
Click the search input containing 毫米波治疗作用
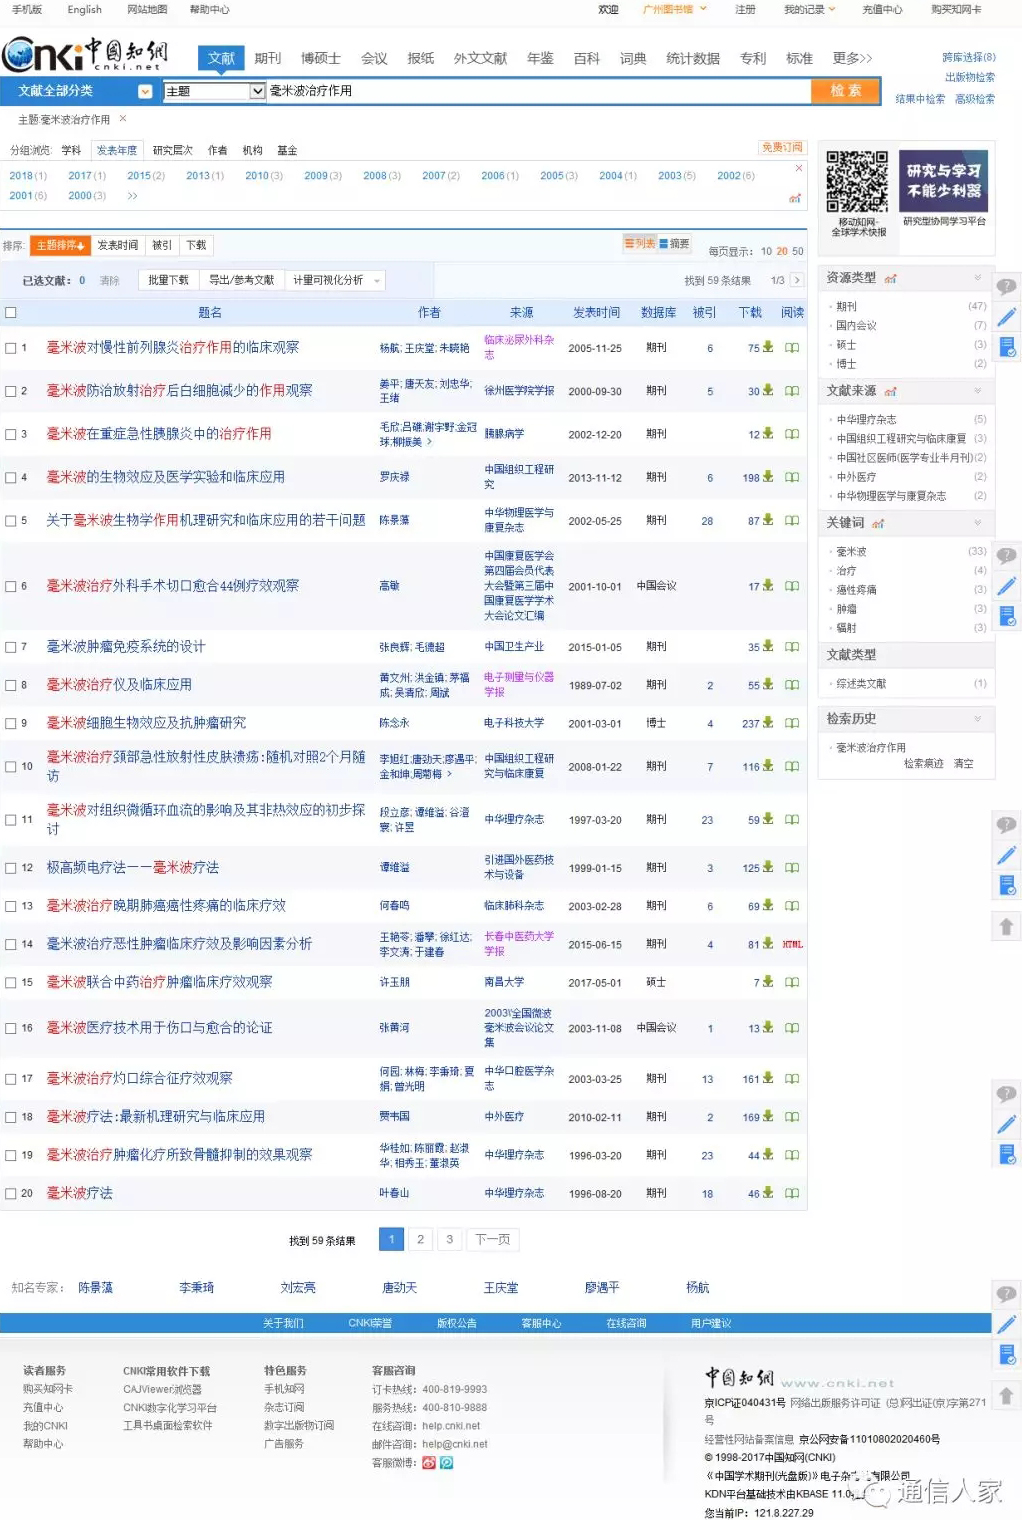click(x=538, y=91)
